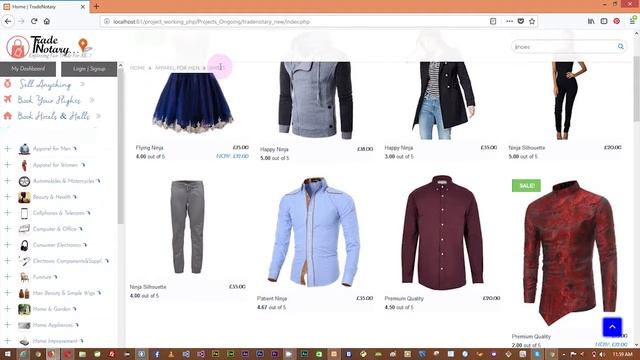Image resolution: width=640 pixels, height=360 pixels.
Task: Expand Computer & Office with plus sign
Action: click(7, 229)
